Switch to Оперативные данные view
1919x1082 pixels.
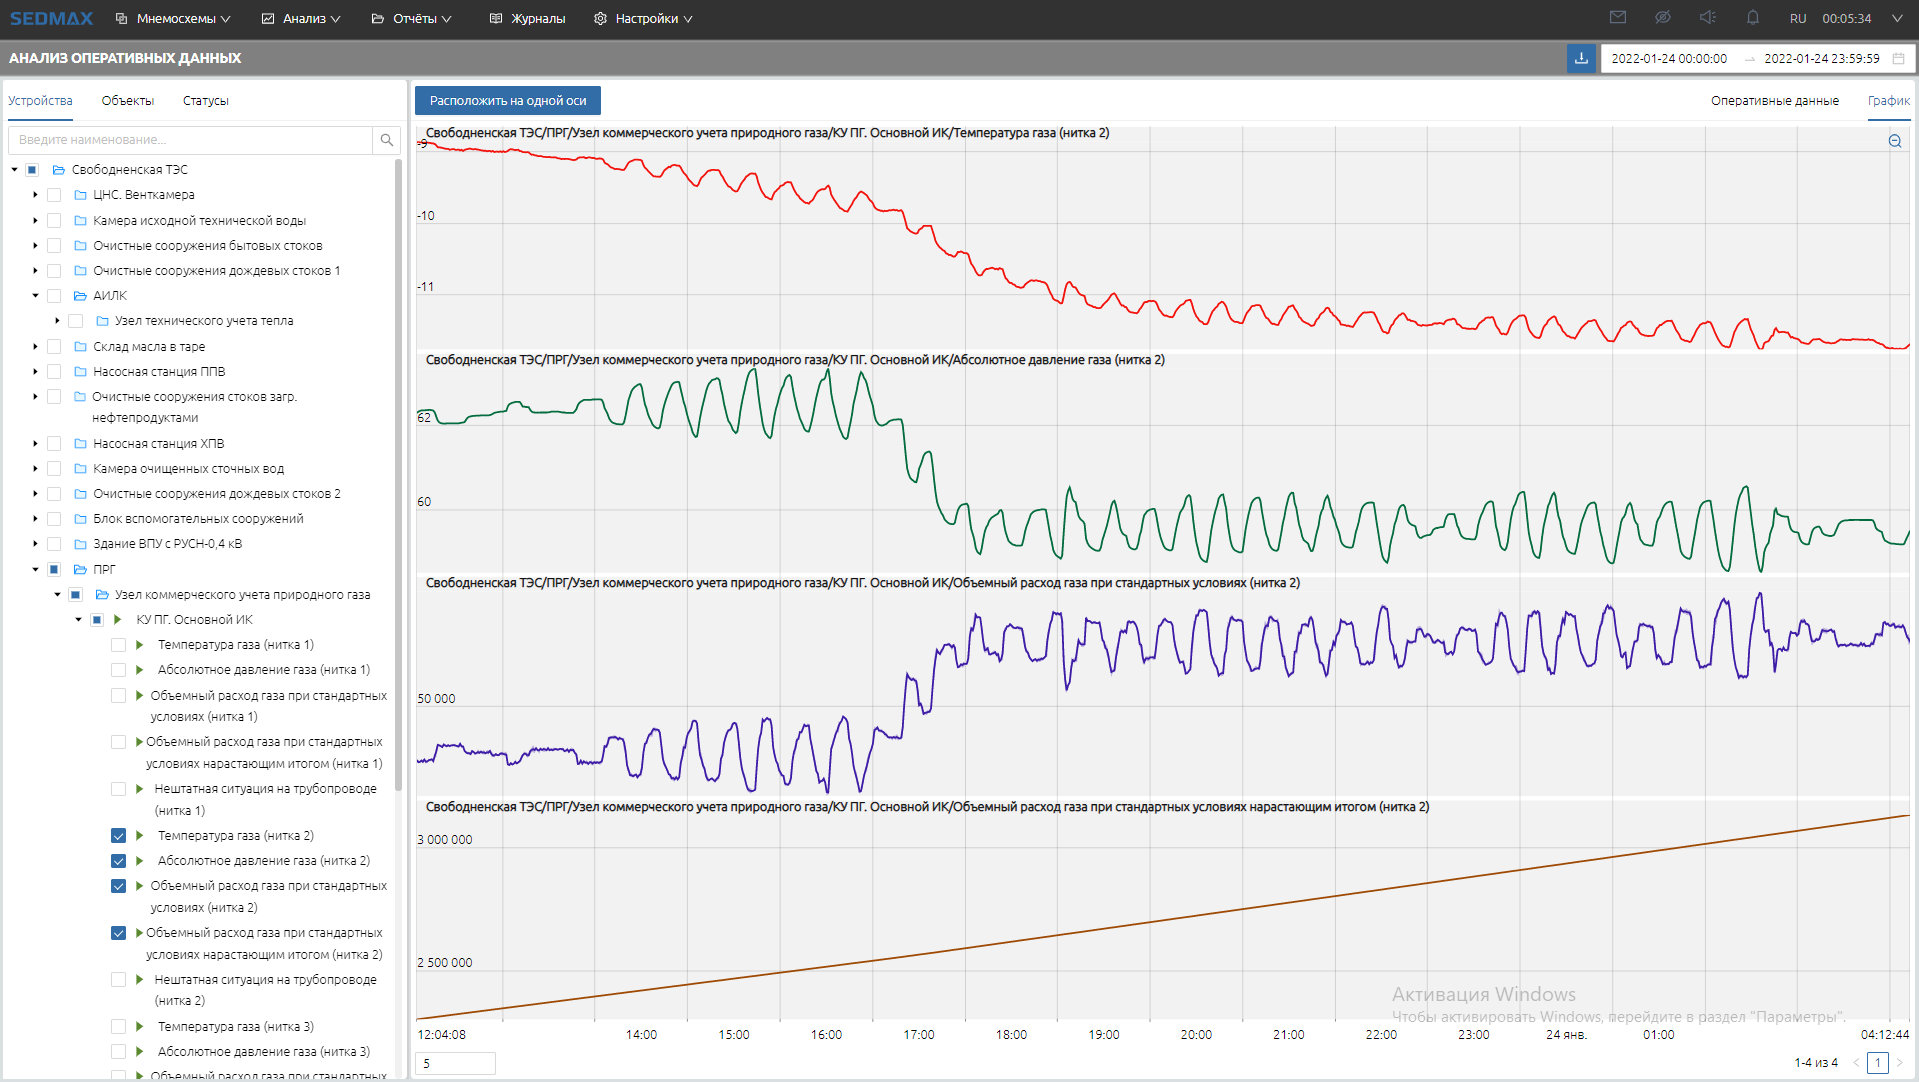1774,101
